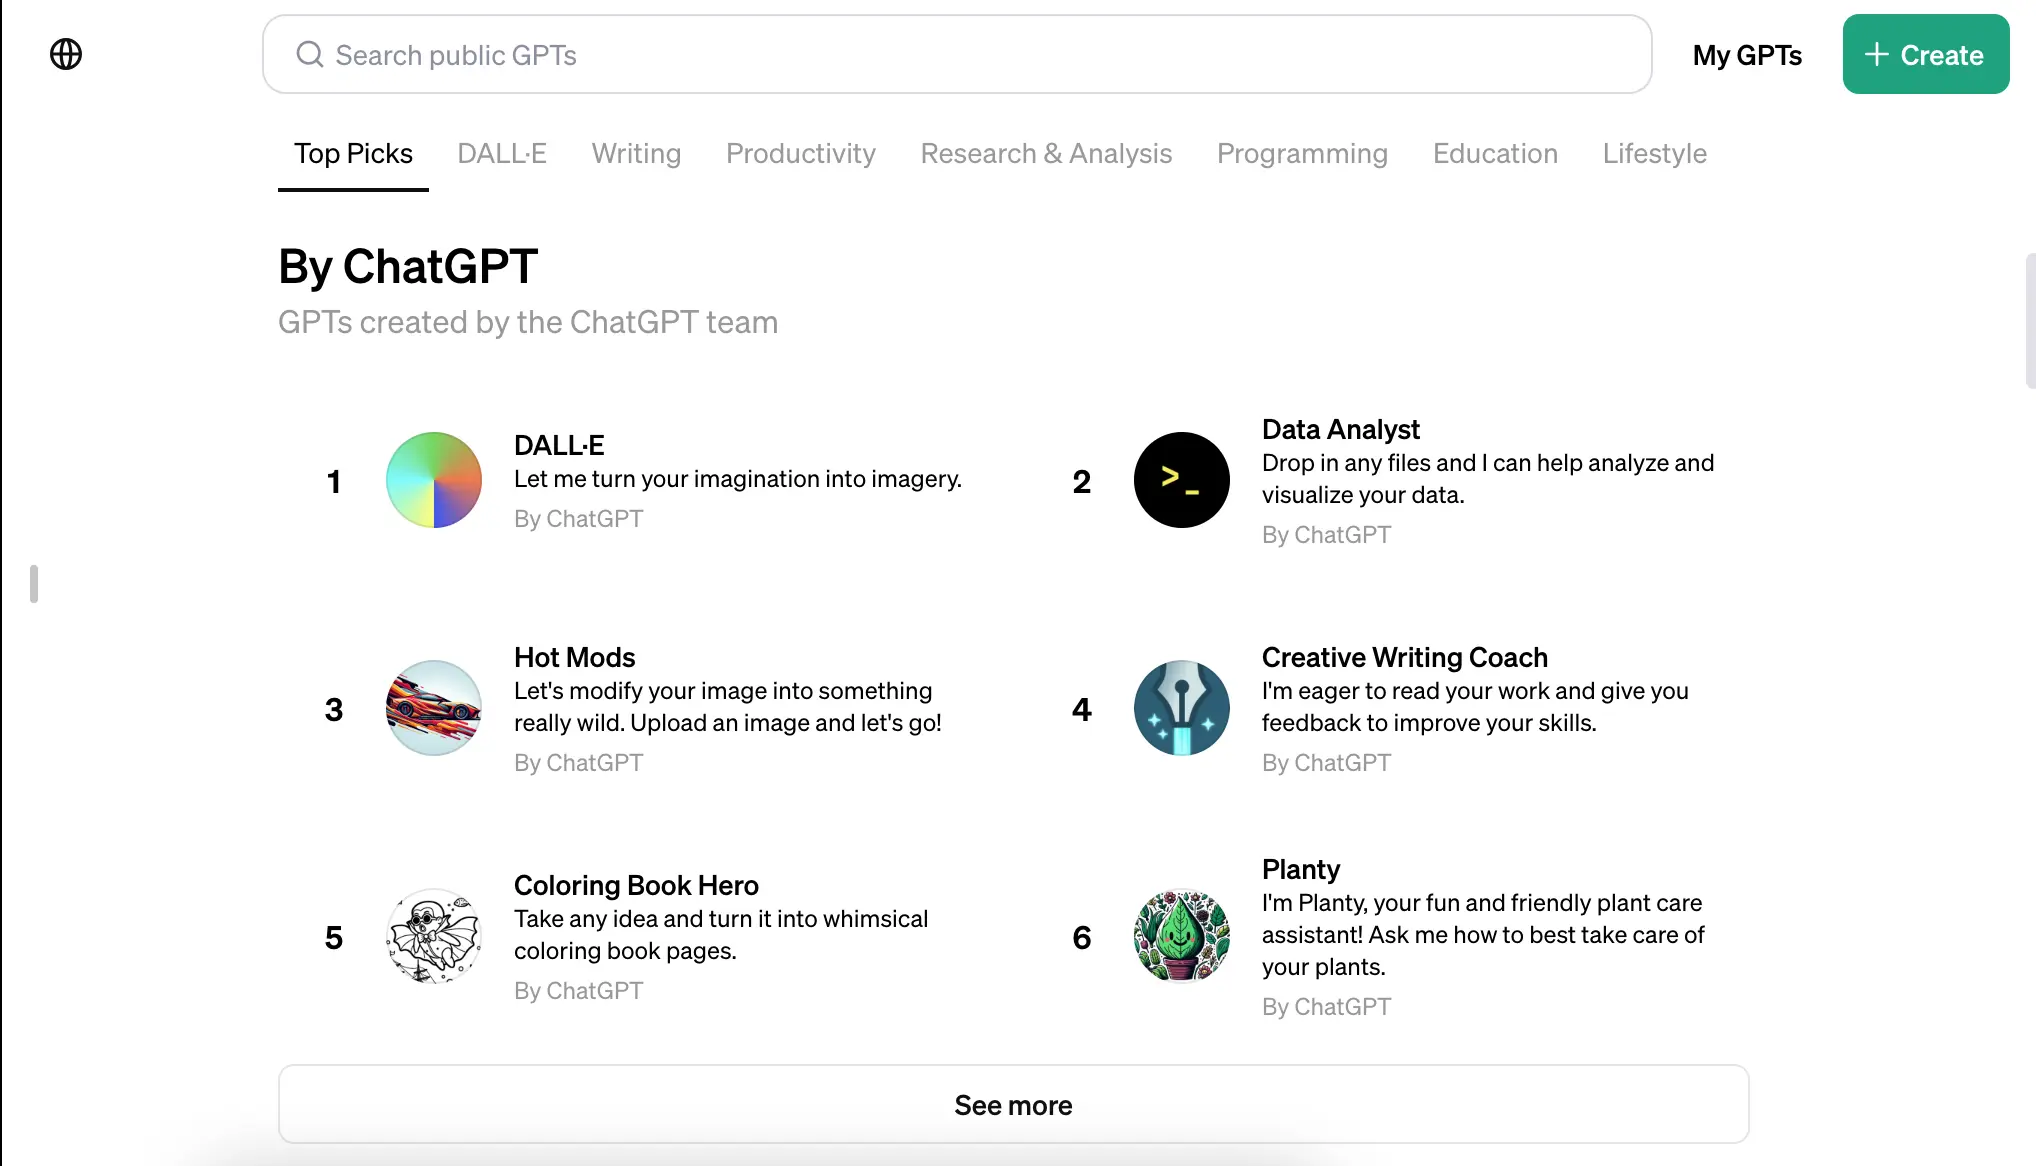Click the plus icon in Create button
The width and height of the screenshot is (2036, 1166).
(1877, 54)
